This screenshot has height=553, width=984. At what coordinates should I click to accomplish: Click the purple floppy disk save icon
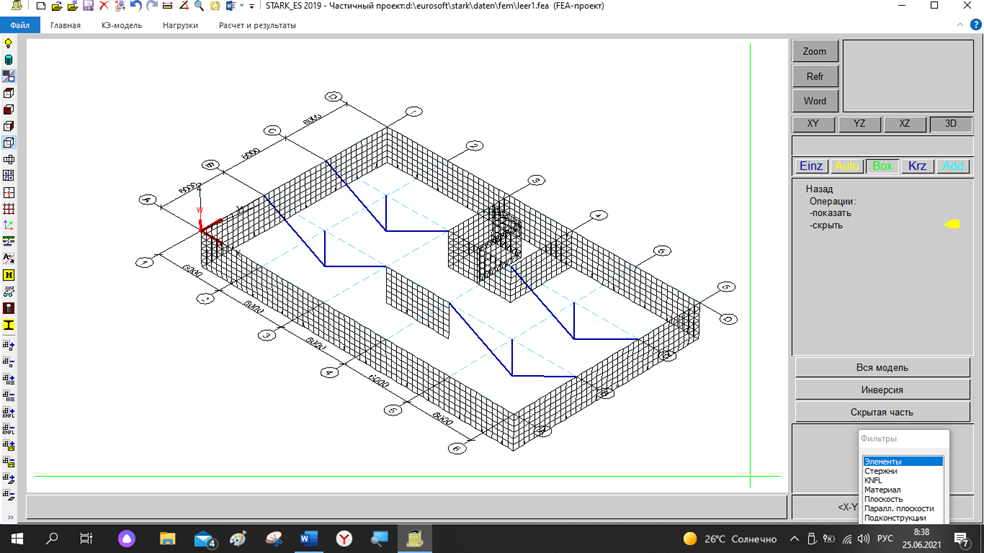pyautogui.click(x=88, y=6)
